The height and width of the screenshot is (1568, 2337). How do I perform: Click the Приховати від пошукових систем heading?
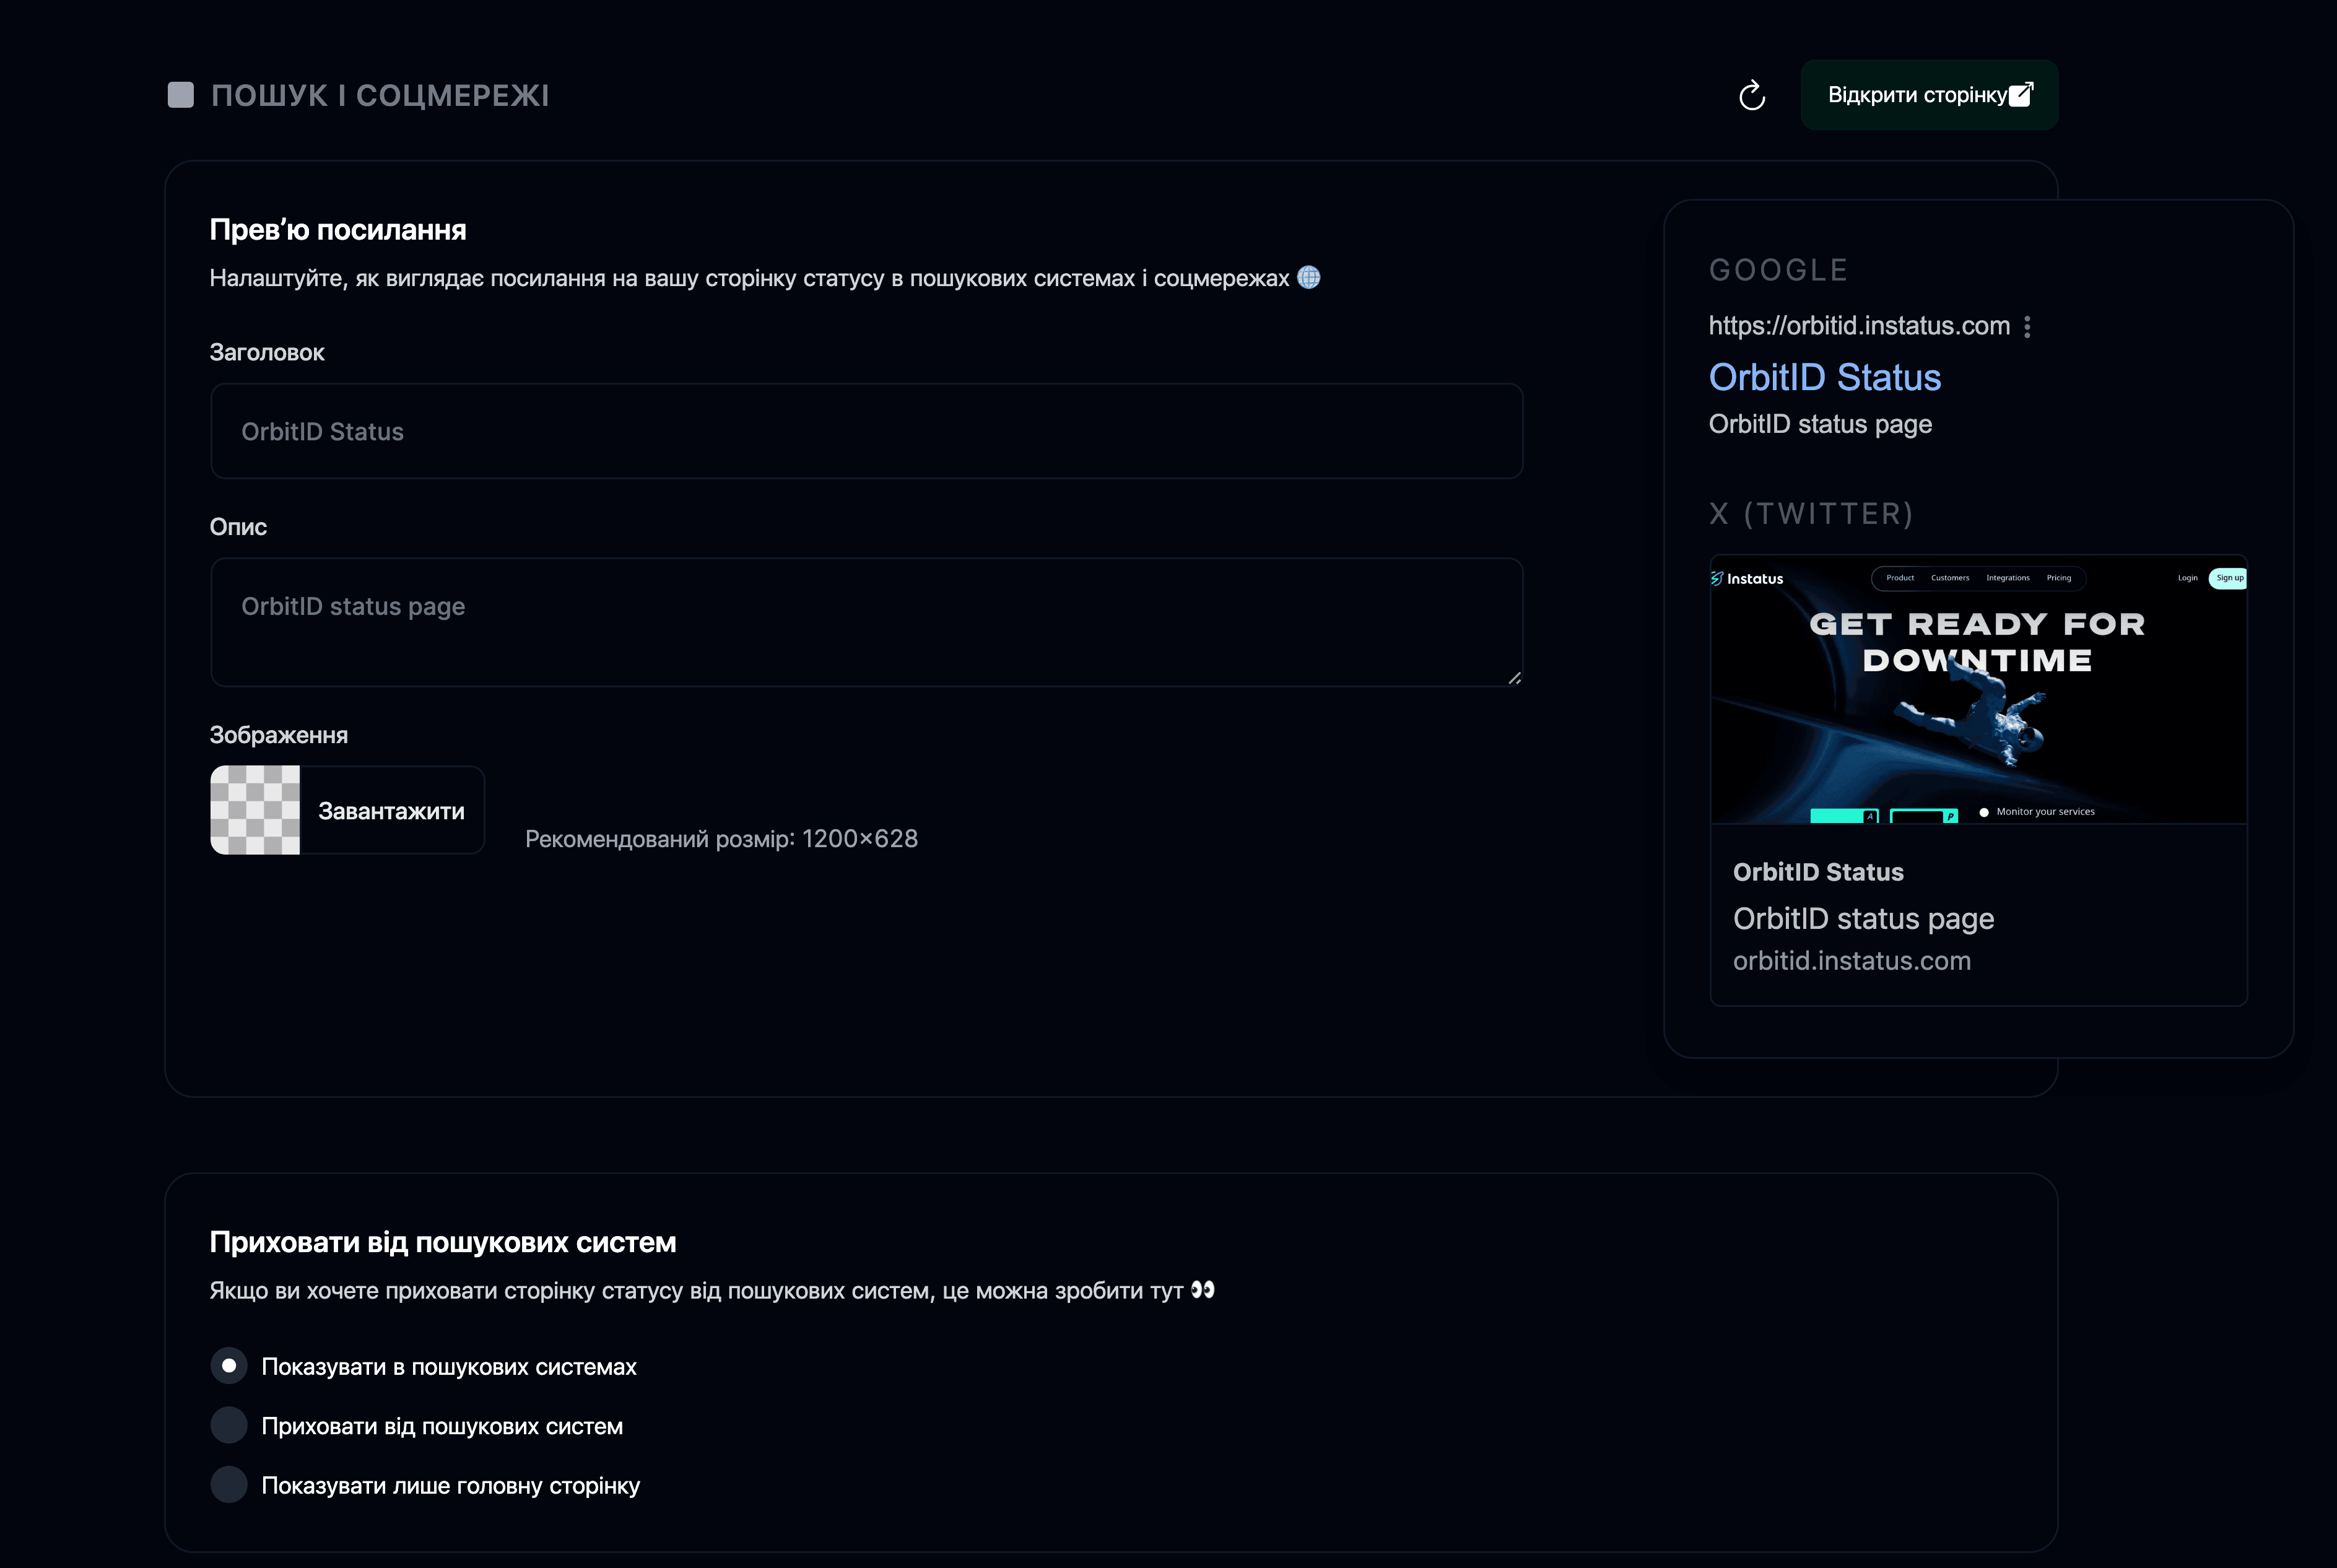click(x=443, y=1243)
